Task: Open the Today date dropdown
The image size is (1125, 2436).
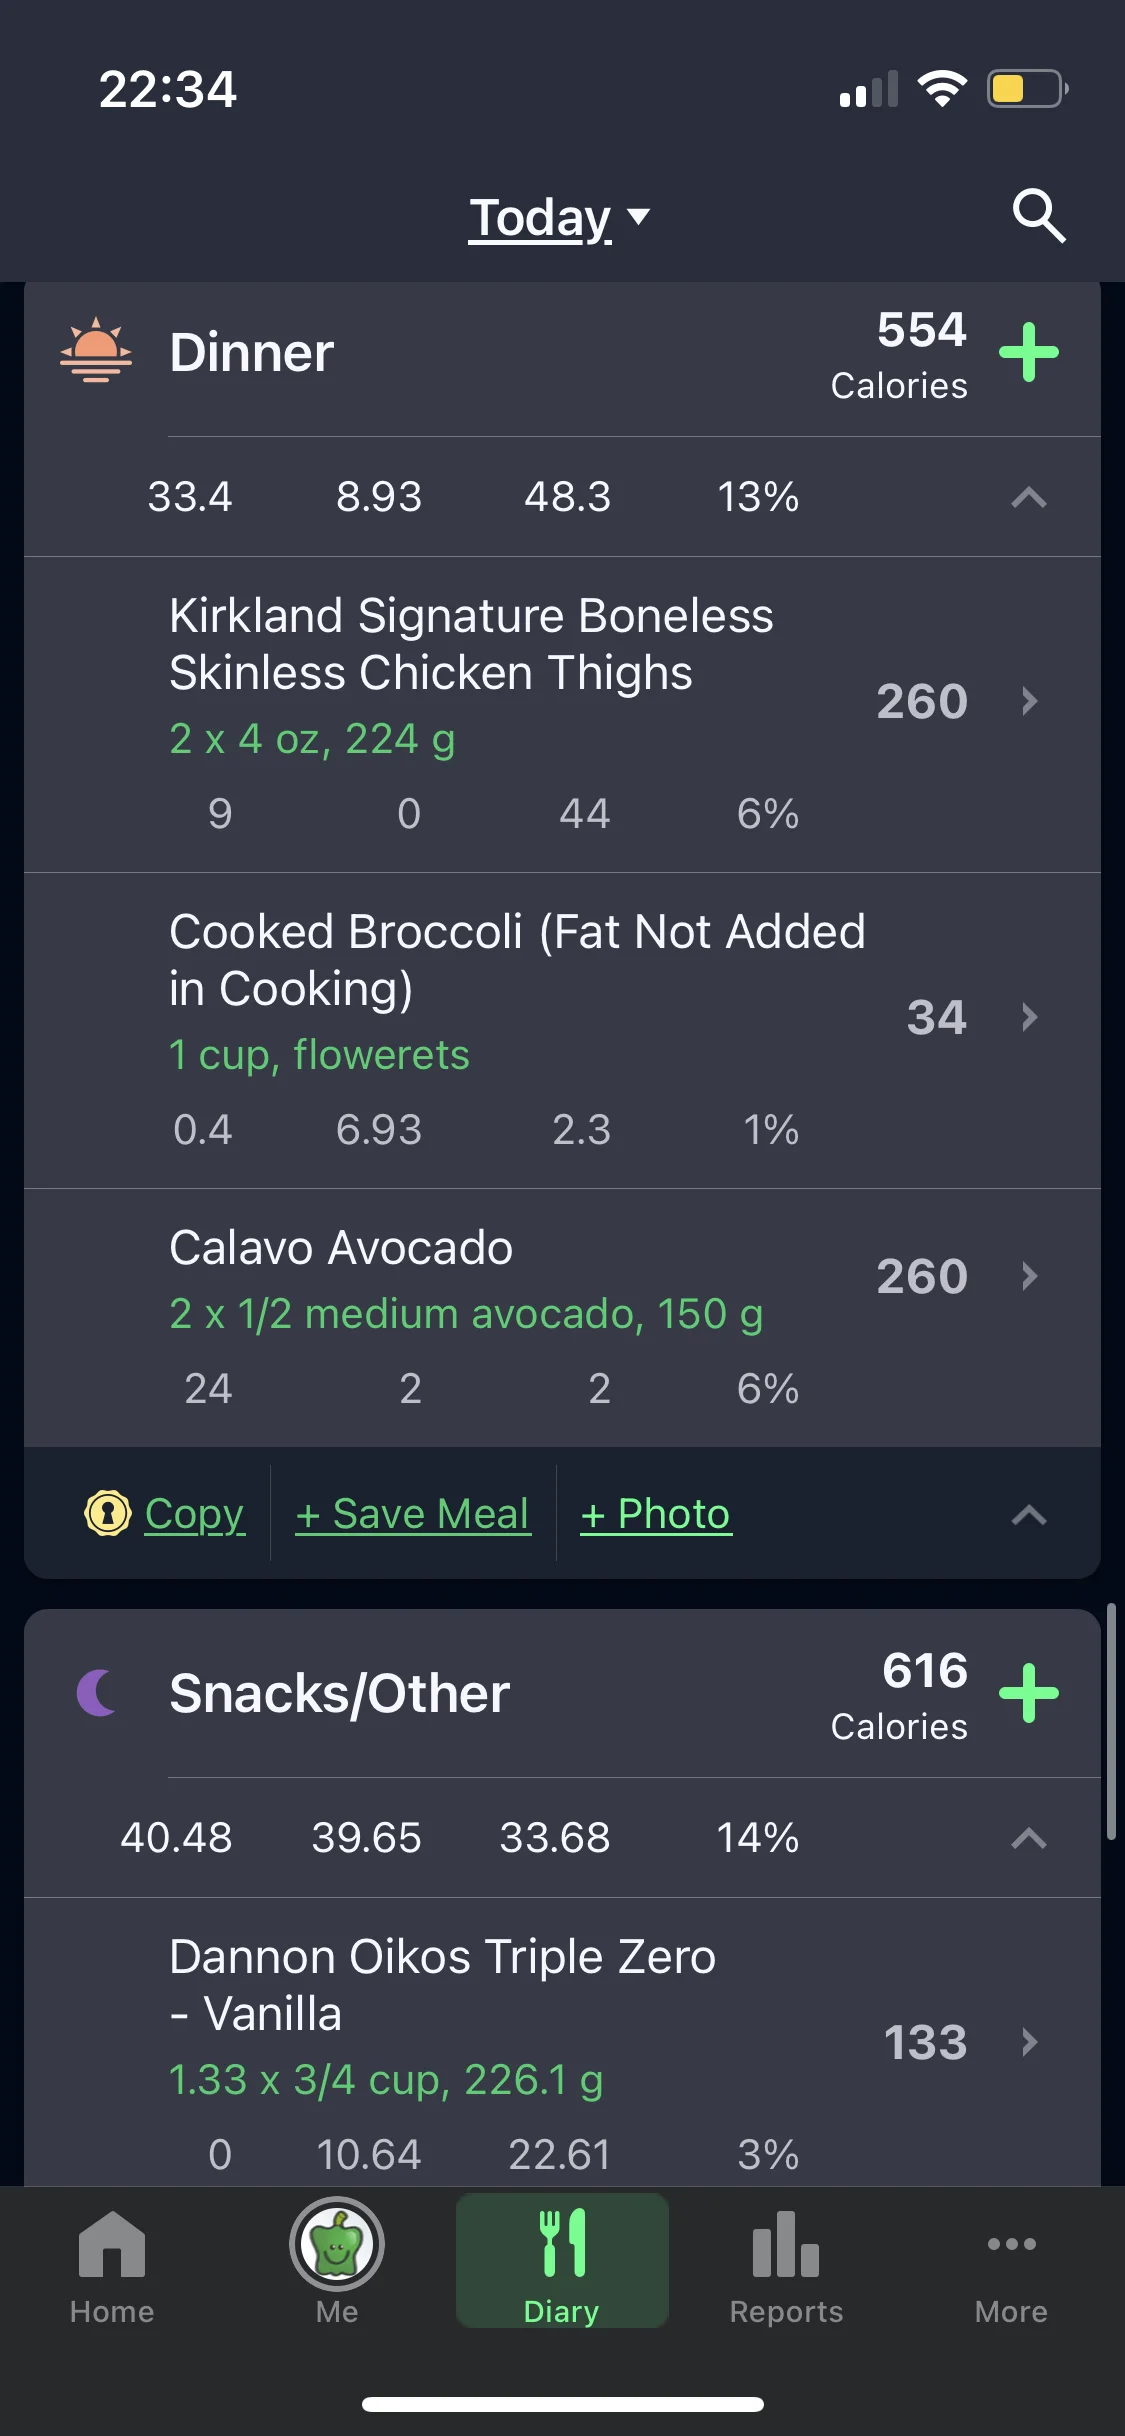Action: point(560,217)
